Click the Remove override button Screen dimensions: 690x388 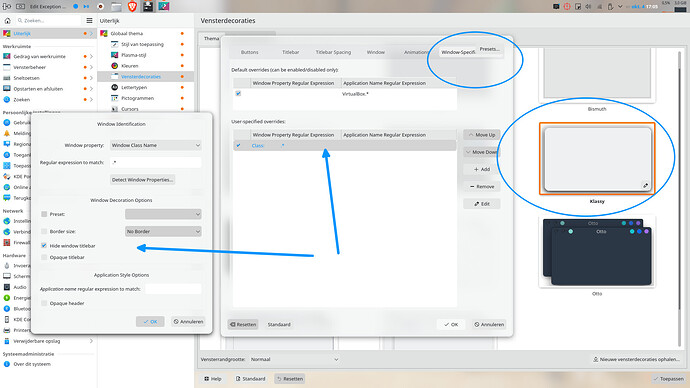(482, 187)
